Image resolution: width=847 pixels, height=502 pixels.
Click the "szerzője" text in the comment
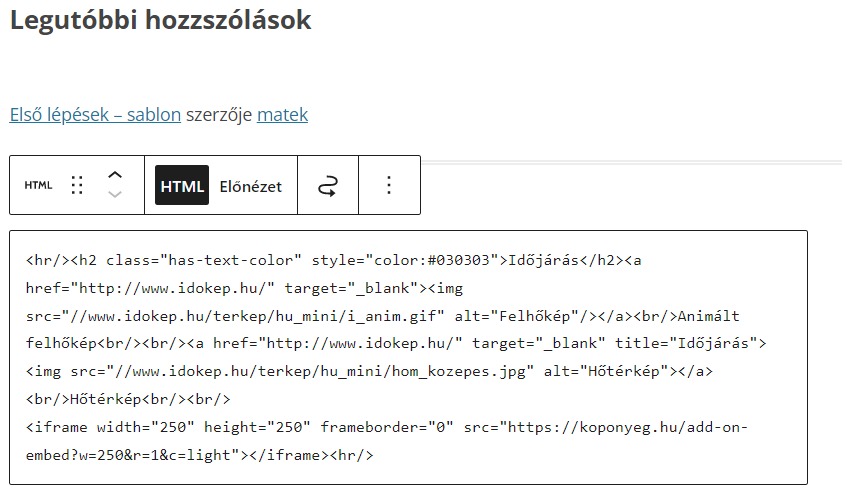click(x=219, y=115)
